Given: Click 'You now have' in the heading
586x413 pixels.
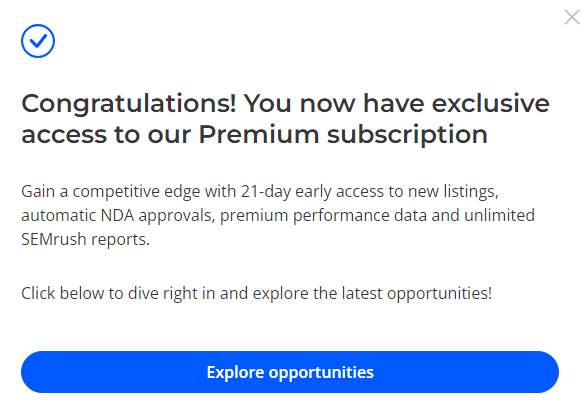Looking at the screenshot, I should 334,103.
